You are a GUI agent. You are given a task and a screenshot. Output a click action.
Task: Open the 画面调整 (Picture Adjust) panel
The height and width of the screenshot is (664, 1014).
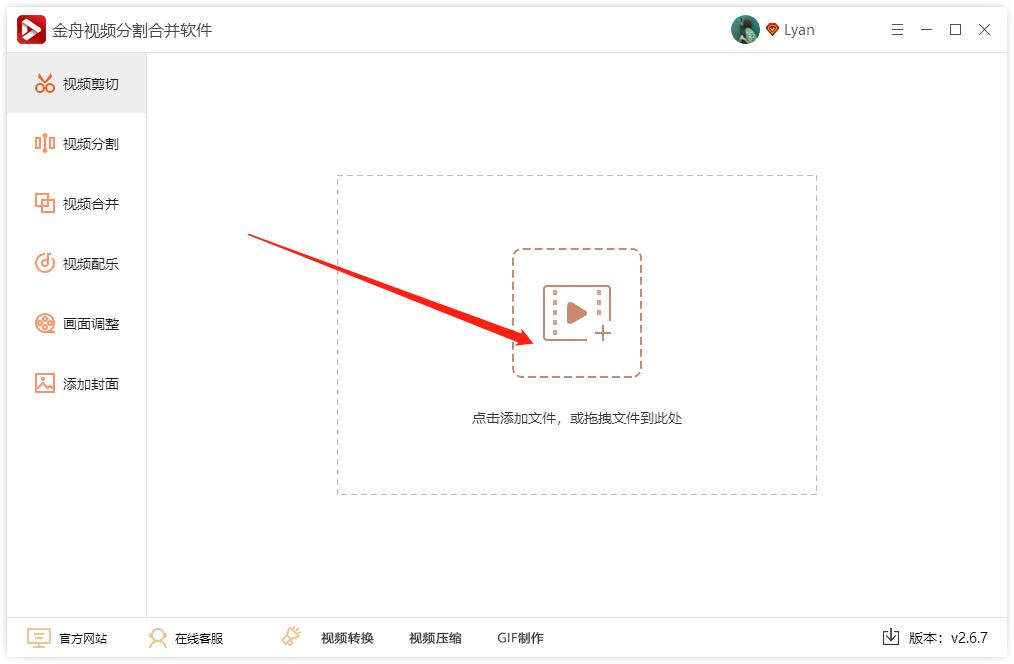click(x=73, y=323)
